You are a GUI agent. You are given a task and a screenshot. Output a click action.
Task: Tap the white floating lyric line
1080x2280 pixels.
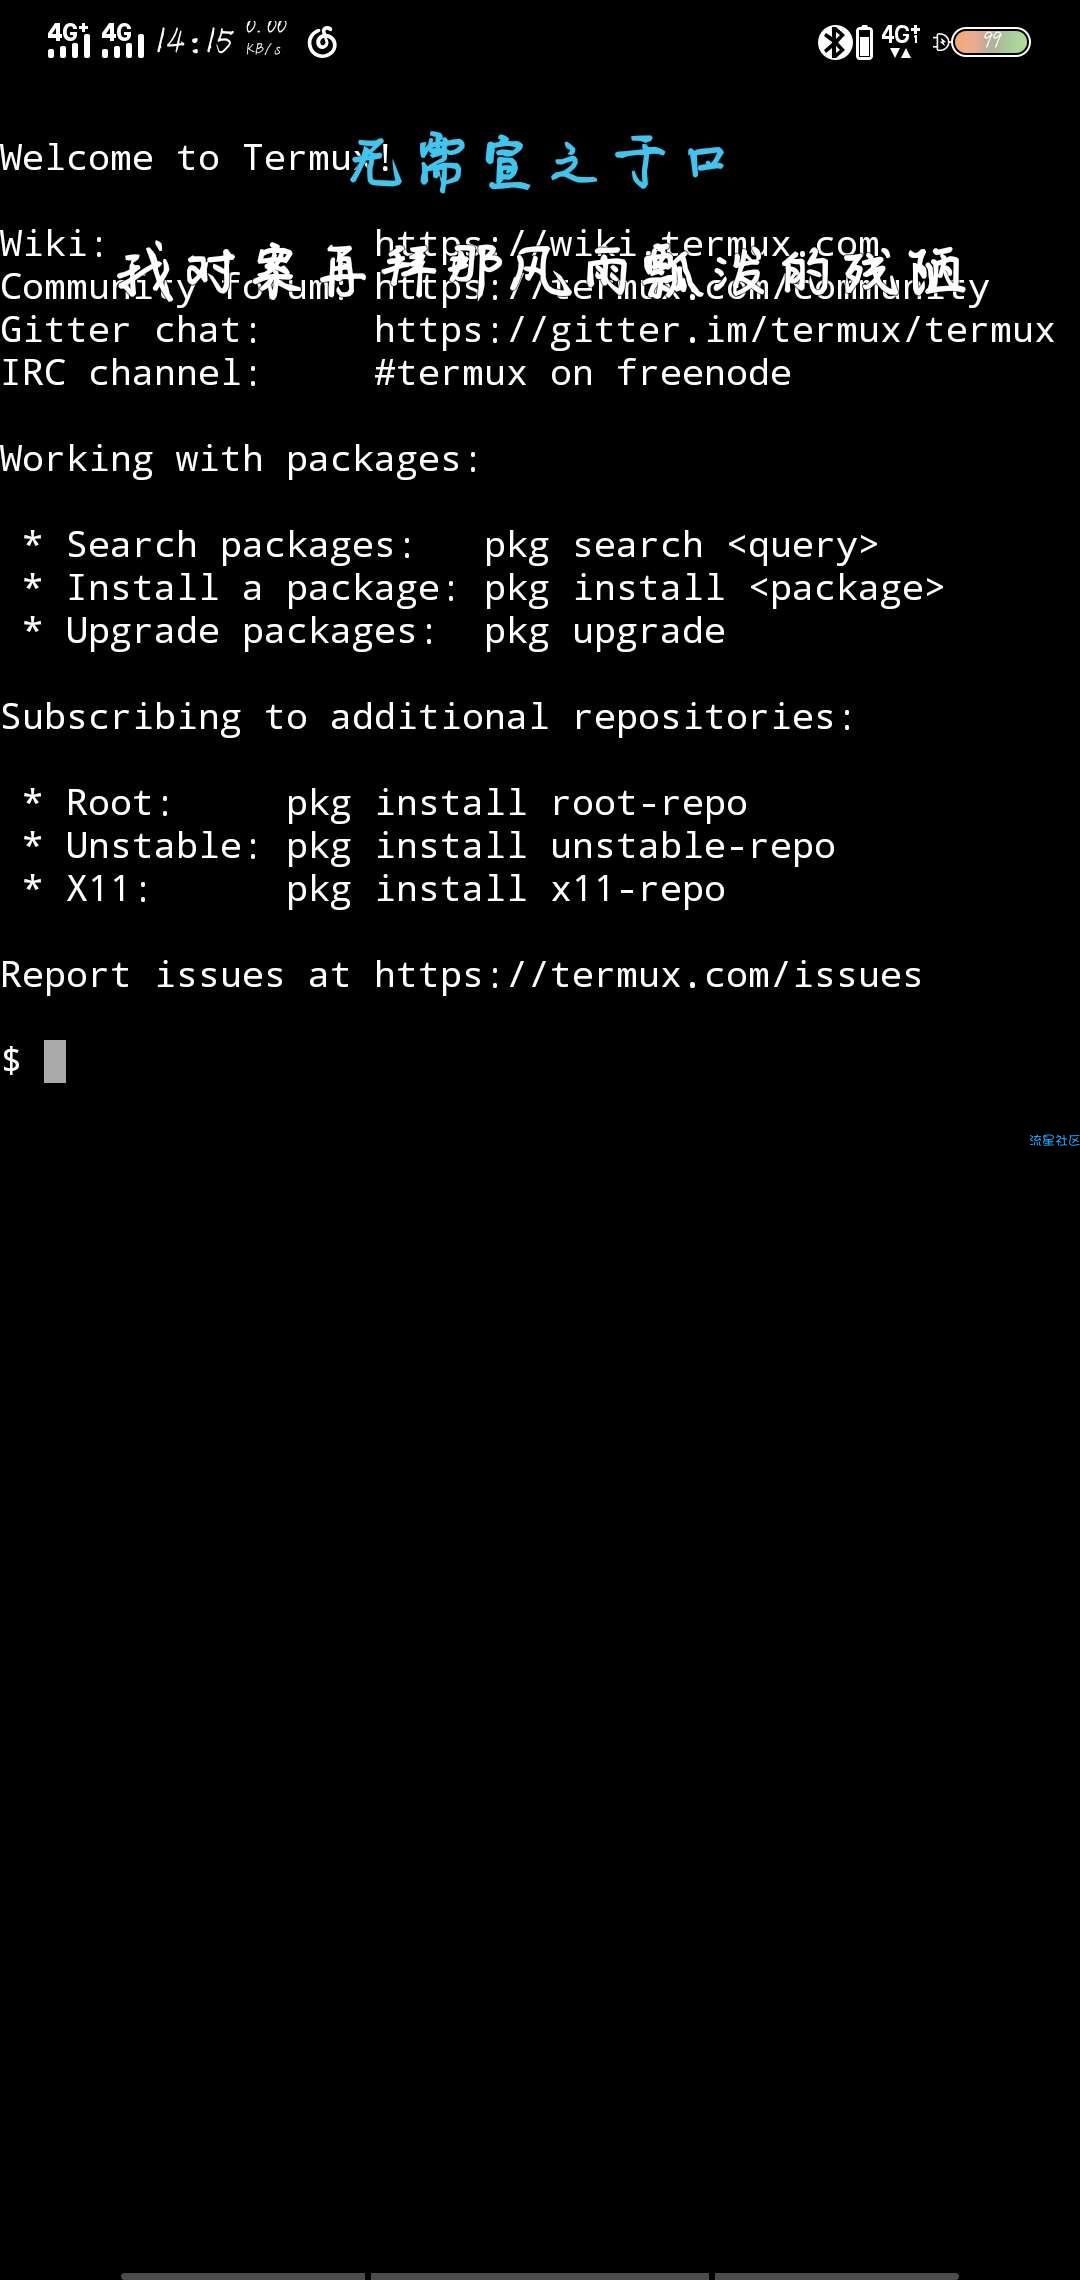point(540,272)
